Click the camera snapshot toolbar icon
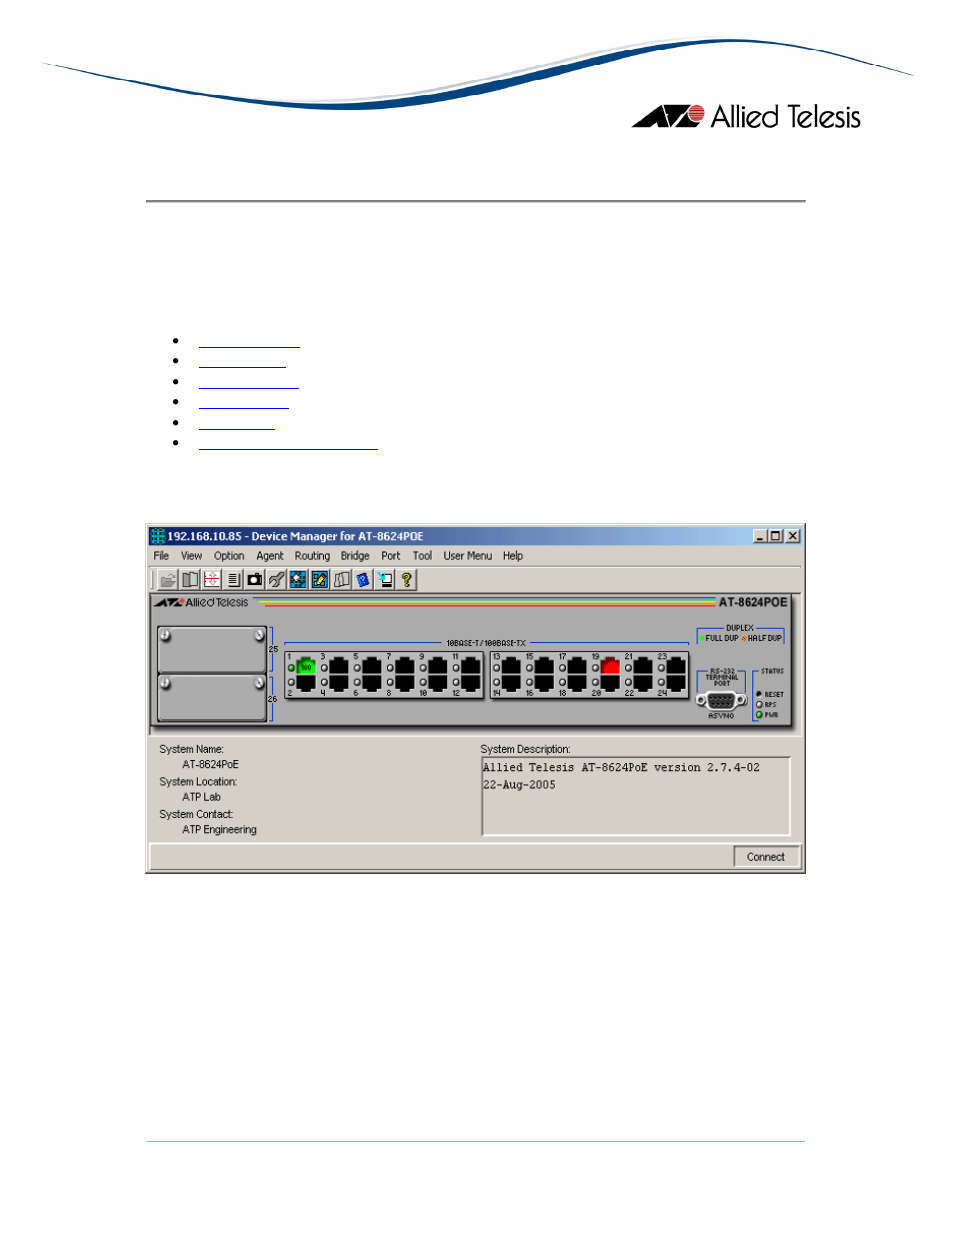Screen dimensions: 954x1235 [255, 579]
